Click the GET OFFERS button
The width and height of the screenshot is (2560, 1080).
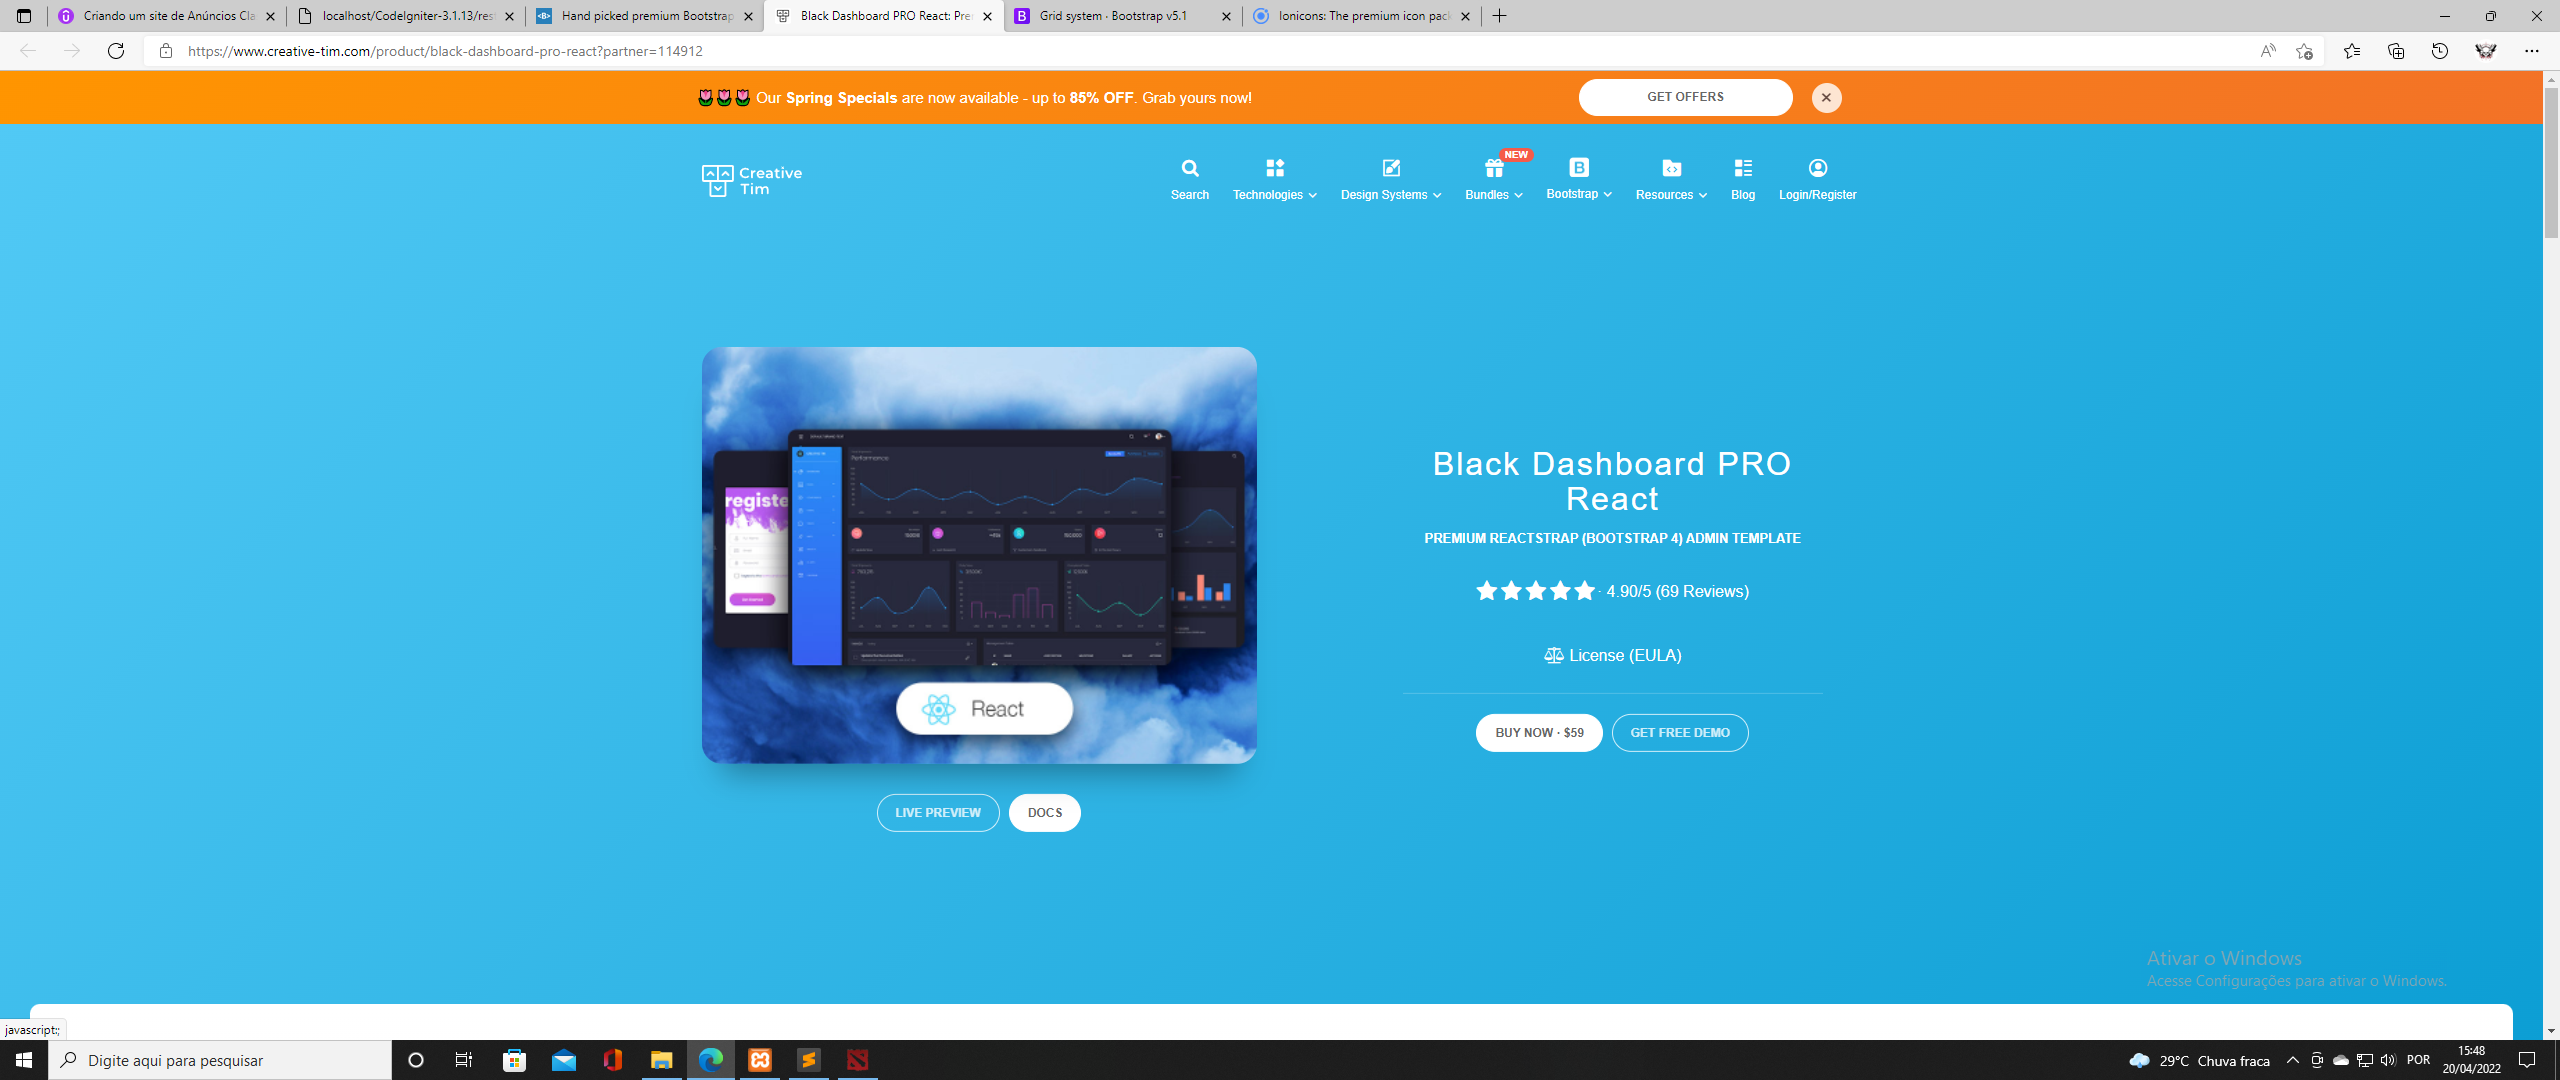pos(1685,97)
